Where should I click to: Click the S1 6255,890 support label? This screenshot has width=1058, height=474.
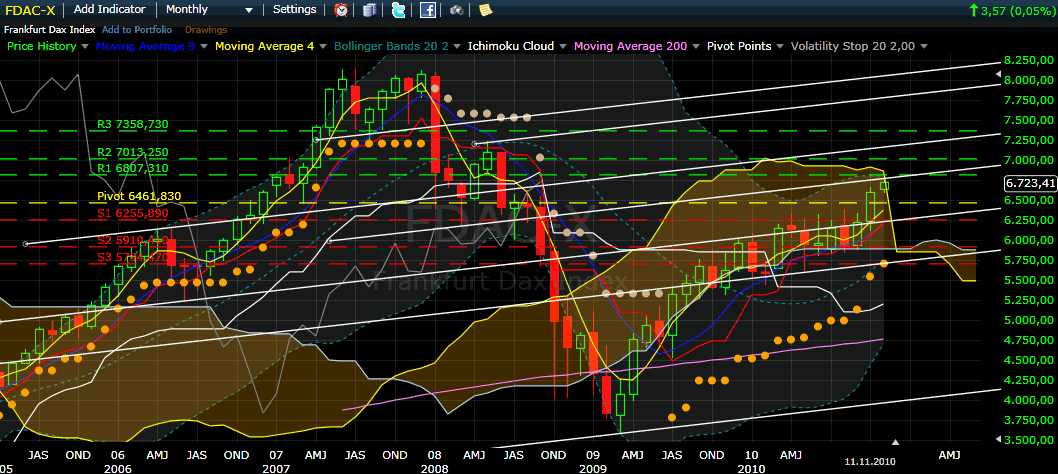(133, 213)
